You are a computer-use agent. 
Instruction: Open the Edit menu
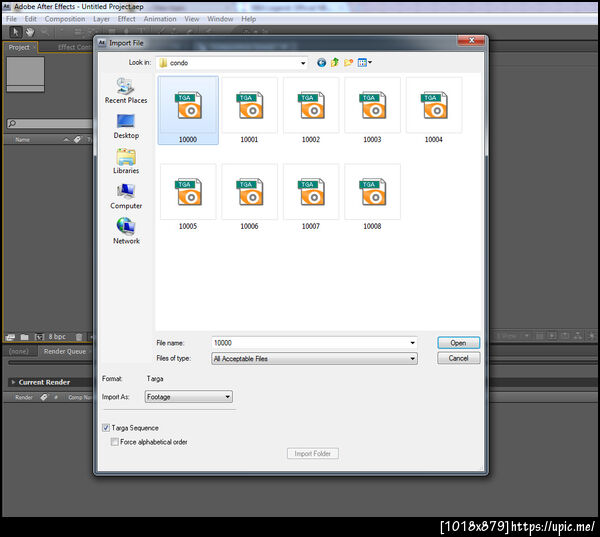click(x=30, y=19)
